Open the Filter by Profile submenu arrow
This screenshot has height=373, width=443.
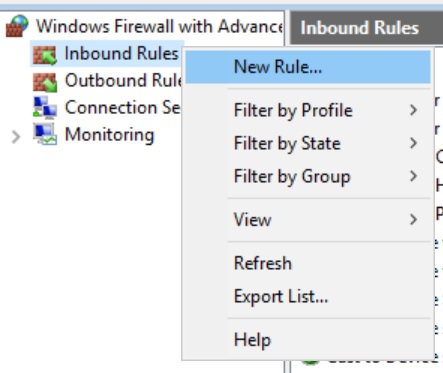point(413,110)
